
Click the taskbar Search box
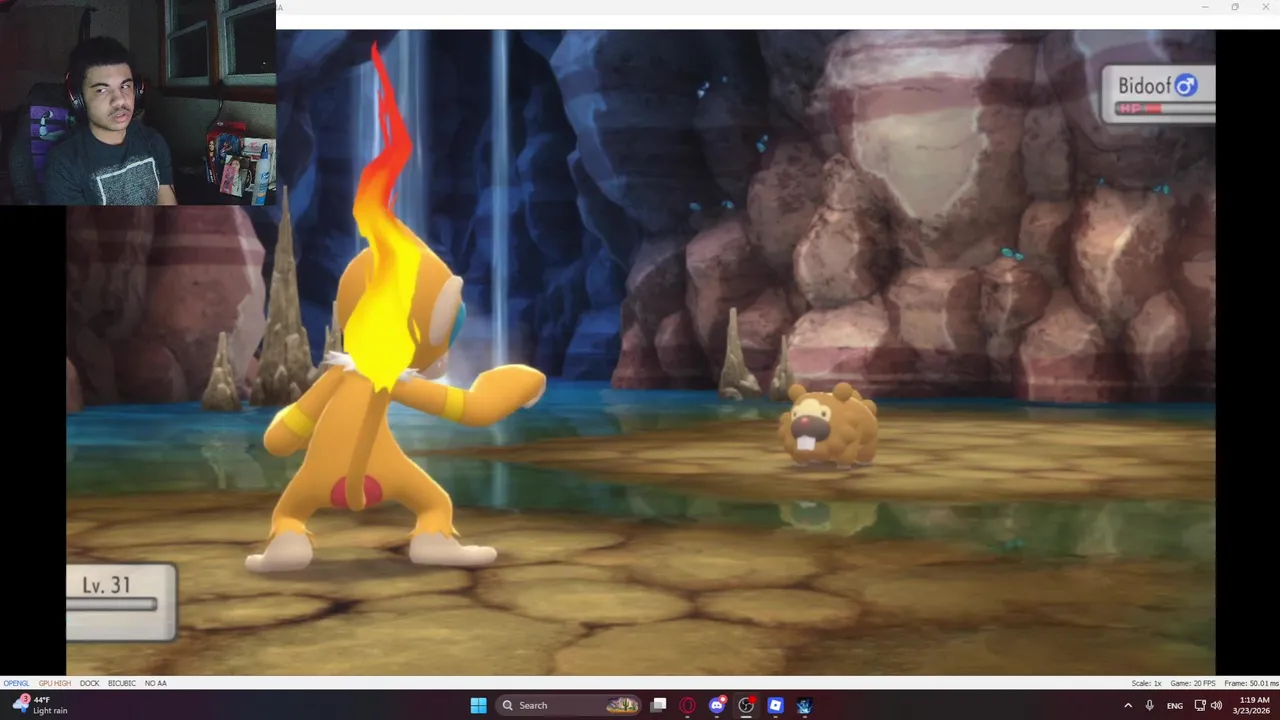point(567,705)
